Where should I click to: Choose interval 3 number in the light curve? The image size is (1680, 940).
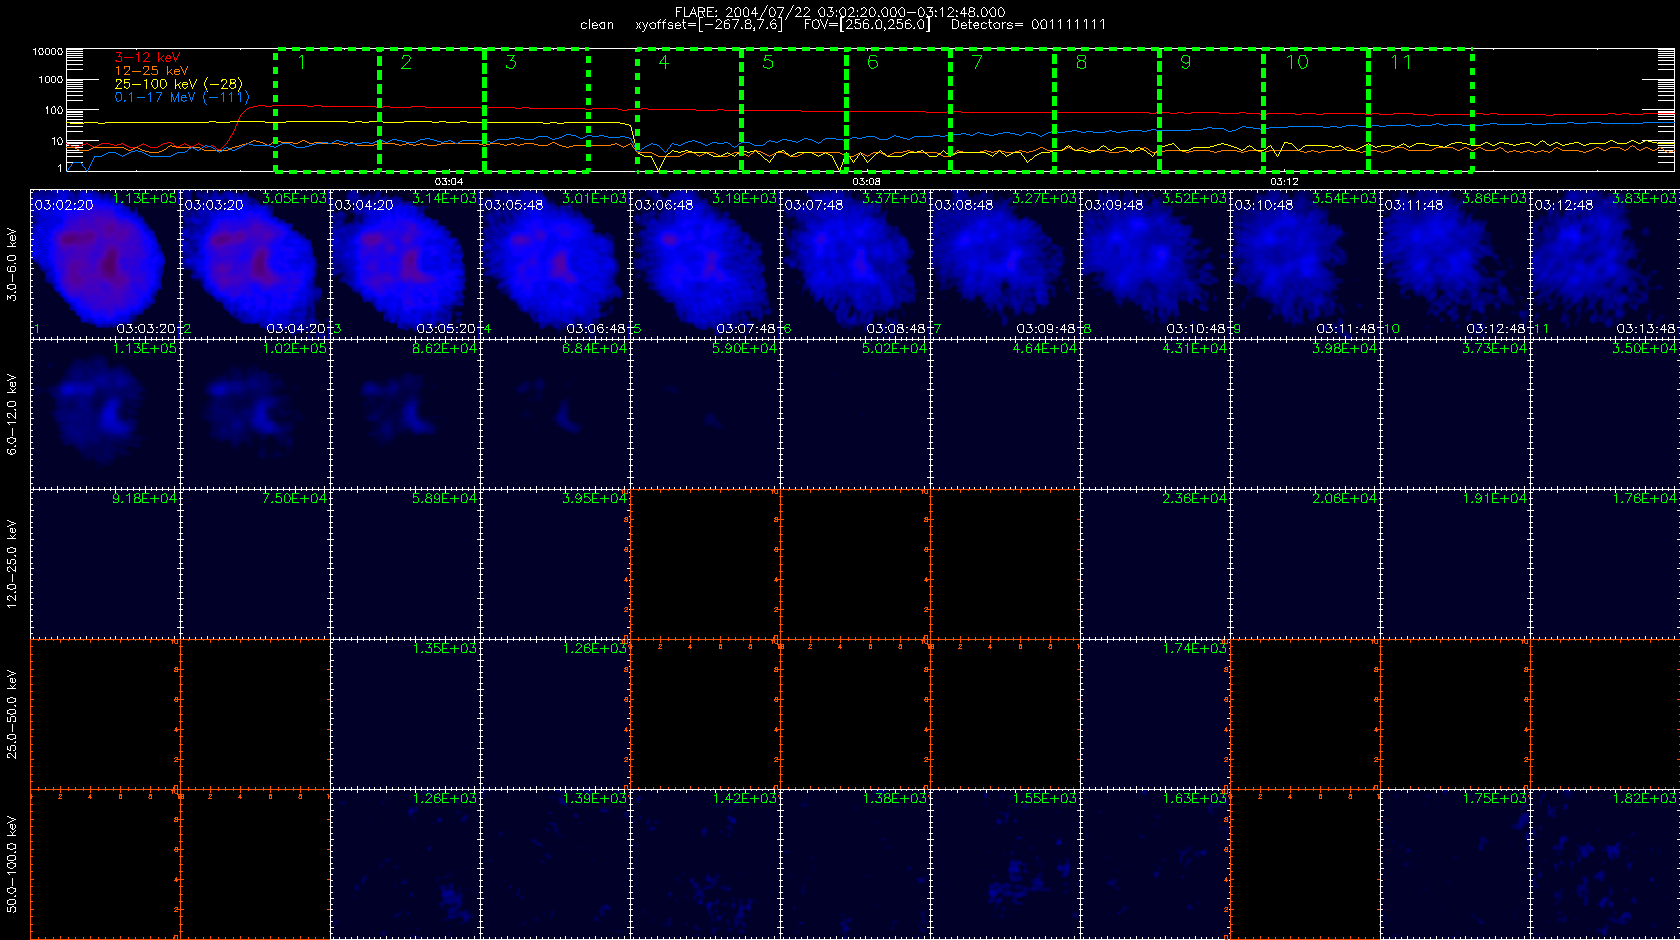pos(510,63)
